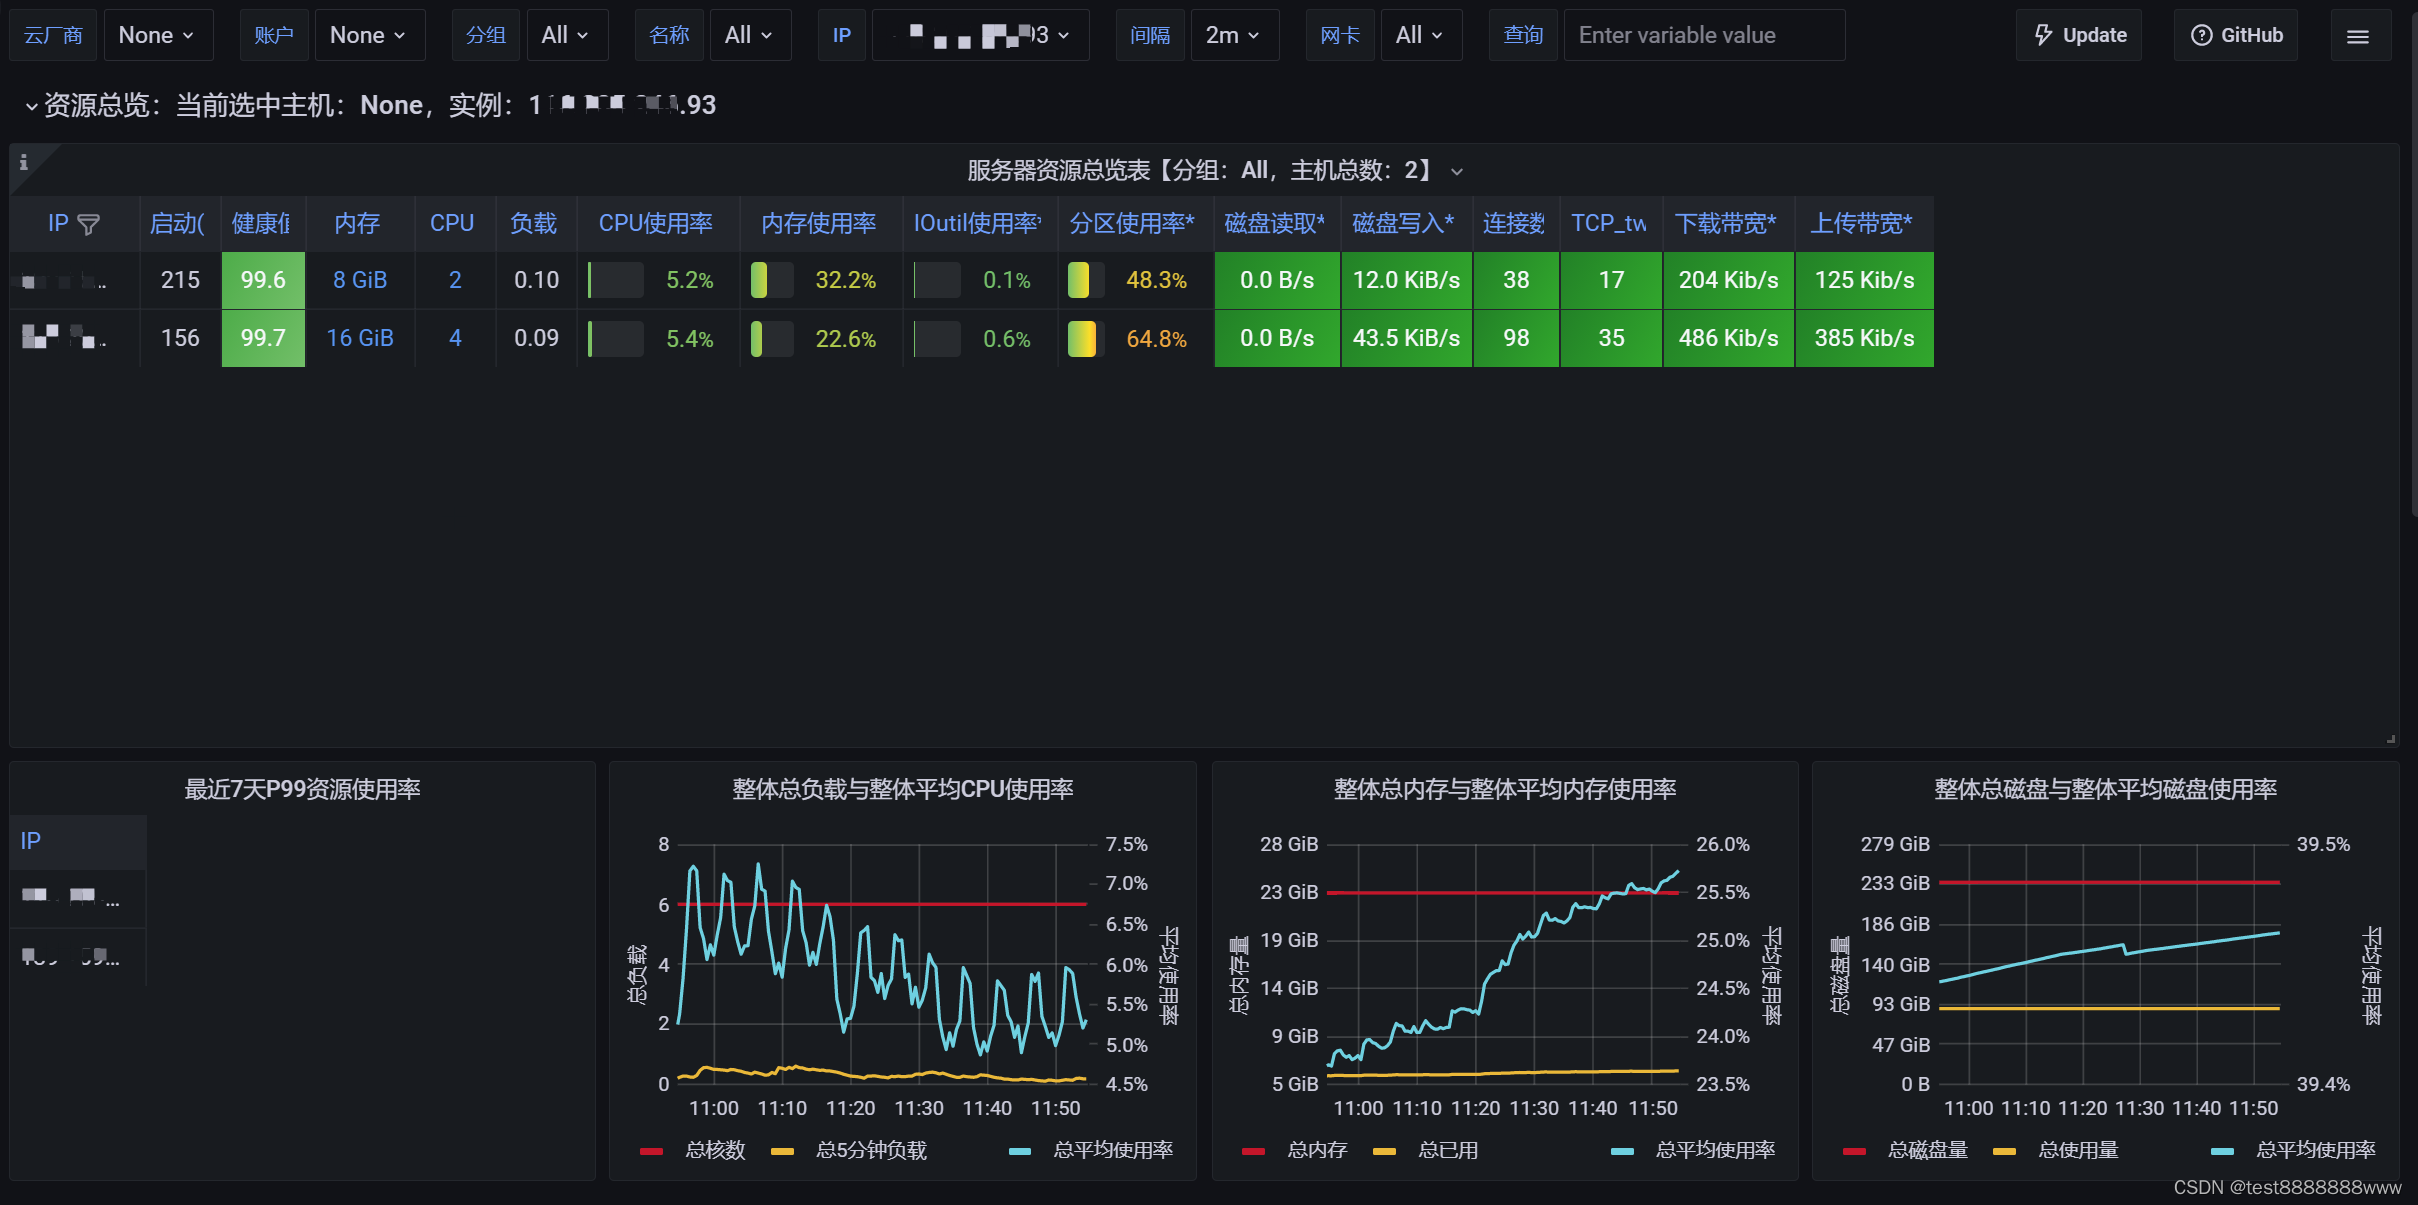Open the hamburger menu icon at top right

(x=2357, y=36)
